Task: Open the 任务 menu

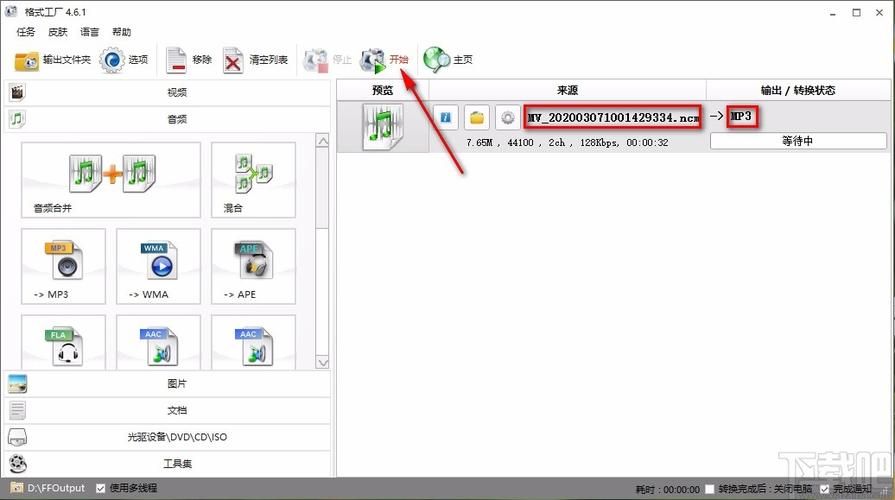Action: tap(26, 32)
